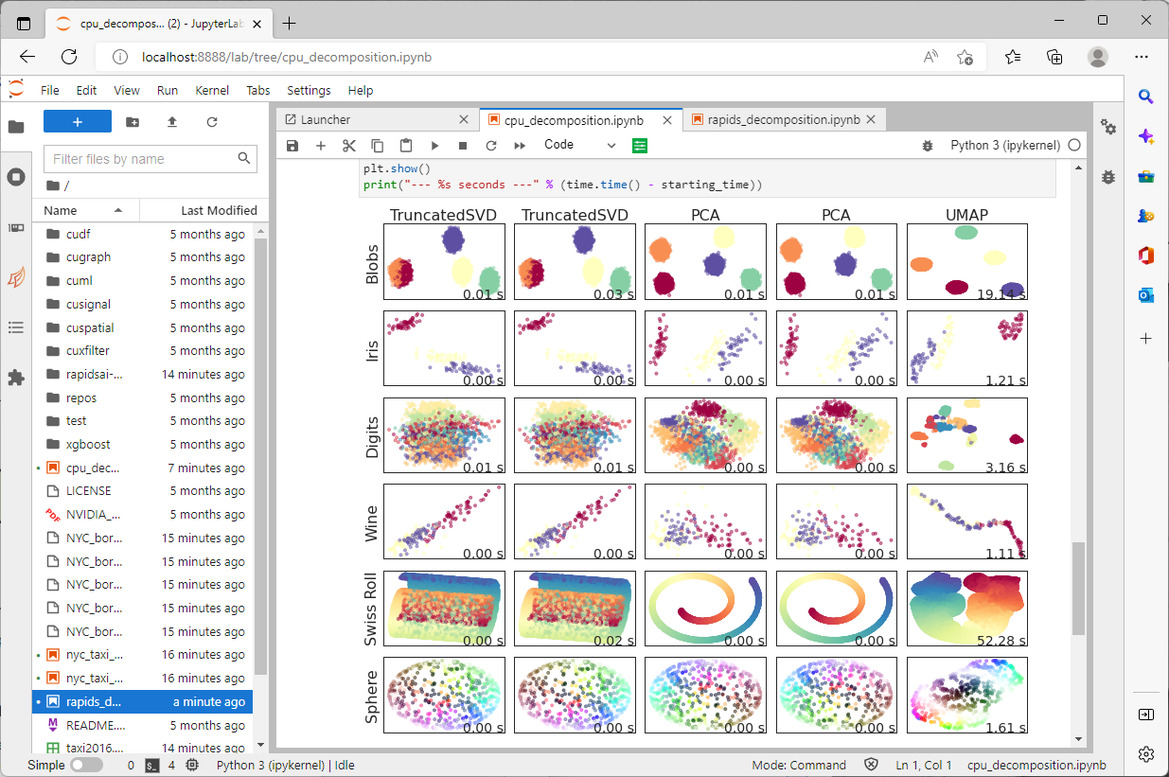The width and height of the screenshot is (1169, 777).
Task: Open the cuml folder
Action: 142,281
